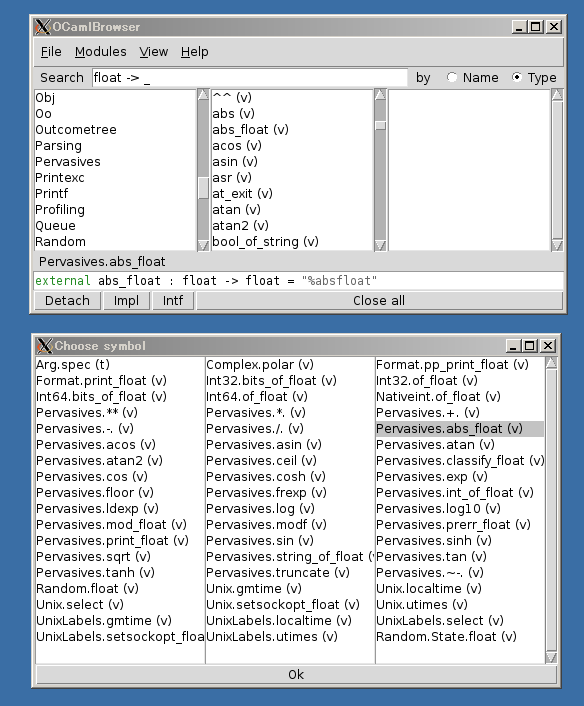Minimize the Choose symbol window
Image resolution: width=584 pixels, height=706 pixels.
tap(513, 346)
